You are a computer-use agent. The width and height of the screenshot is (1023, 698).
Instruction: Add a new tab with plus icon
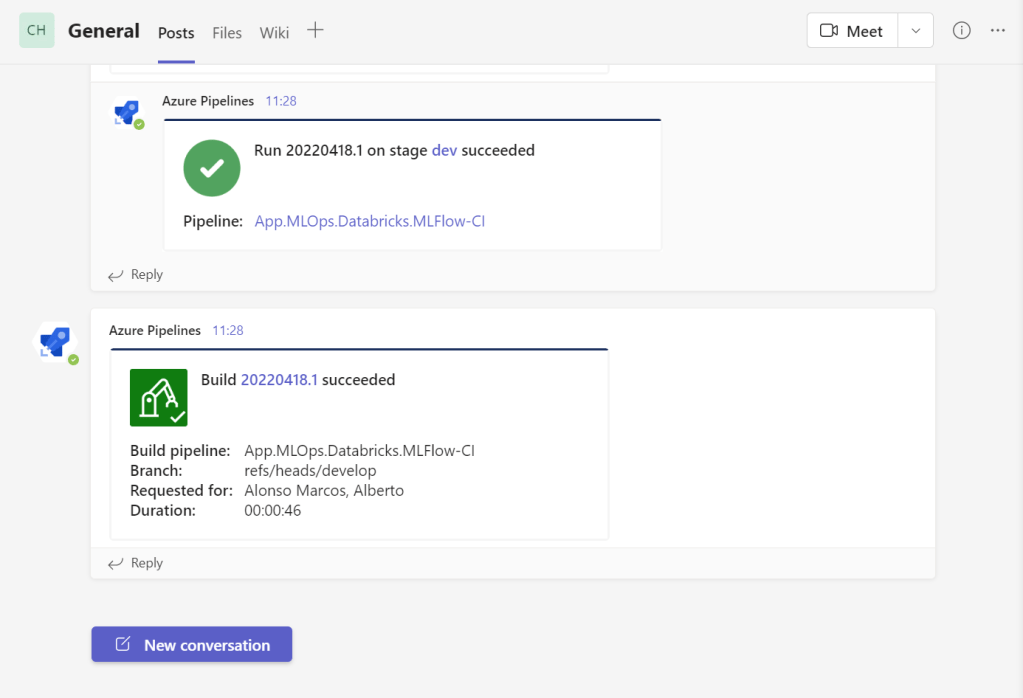315,31
